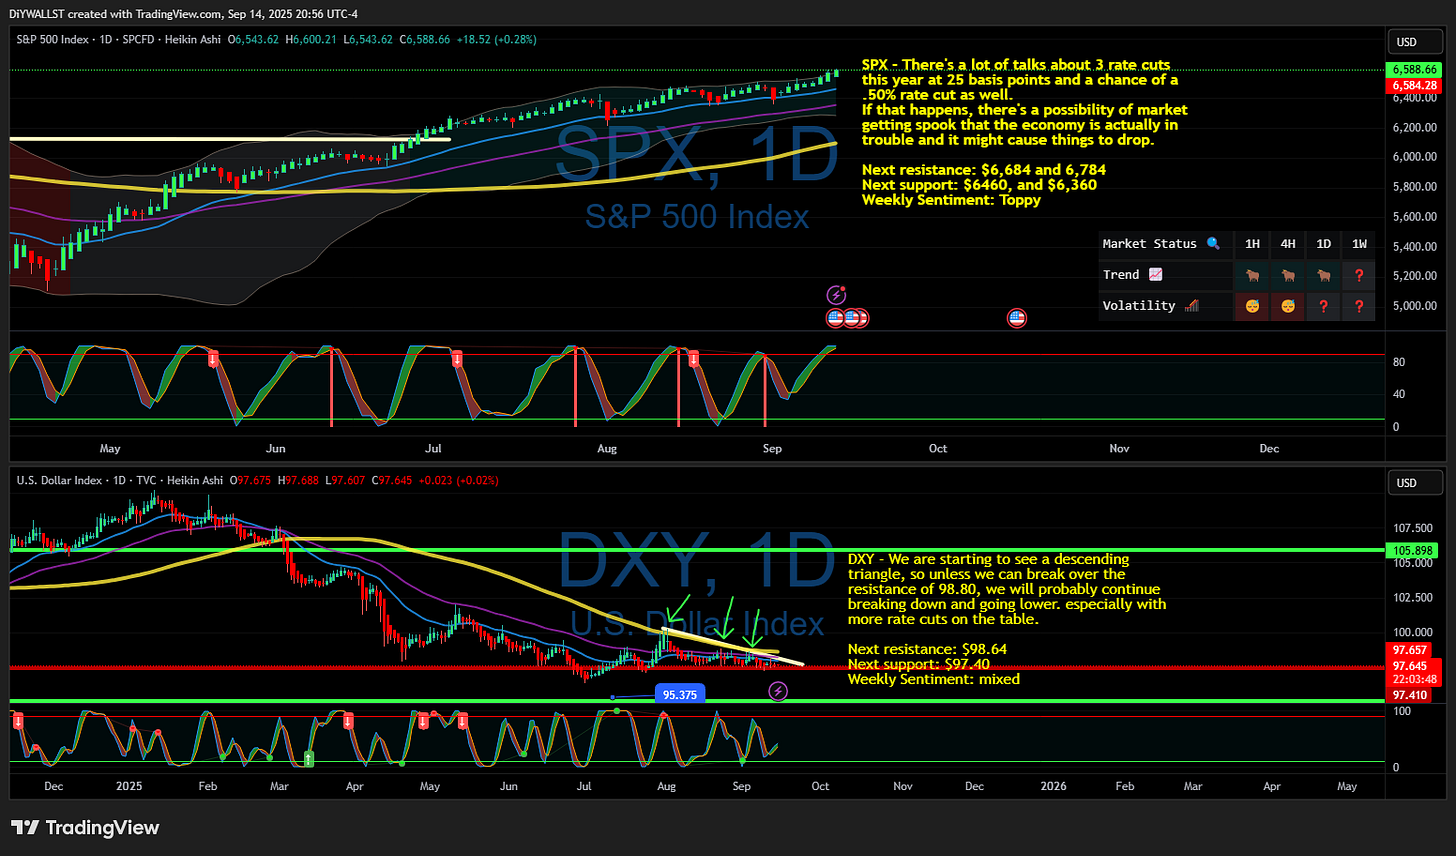Screen dimensions: 1456x856
Task: Toggle the sleepy-face volatility status for 4H
Action: (1288, 306)
